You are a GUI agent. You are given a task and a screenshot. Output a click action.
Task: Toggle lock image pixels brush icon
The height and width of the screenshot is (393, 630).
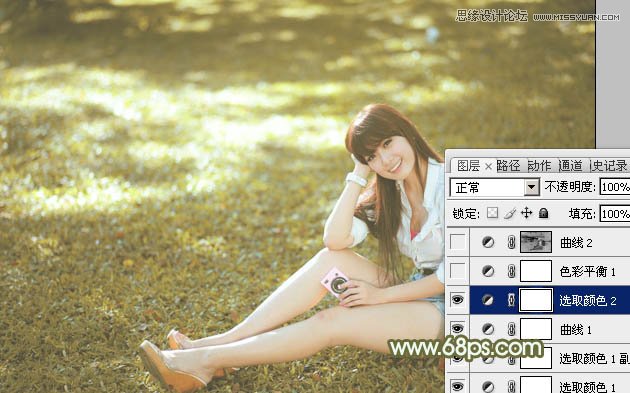point(509,213)
